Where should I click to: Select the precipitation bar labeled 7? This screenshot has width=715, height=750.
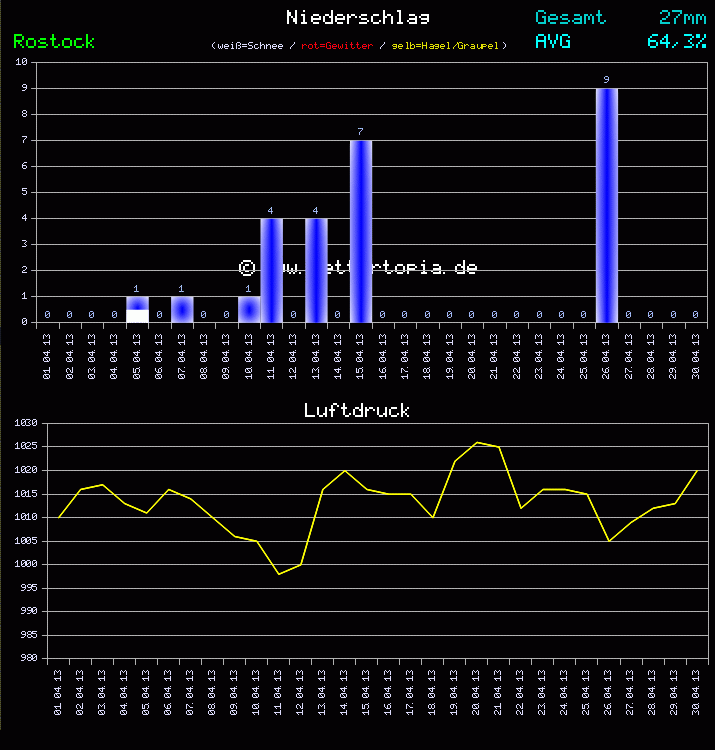coord(361,230)
